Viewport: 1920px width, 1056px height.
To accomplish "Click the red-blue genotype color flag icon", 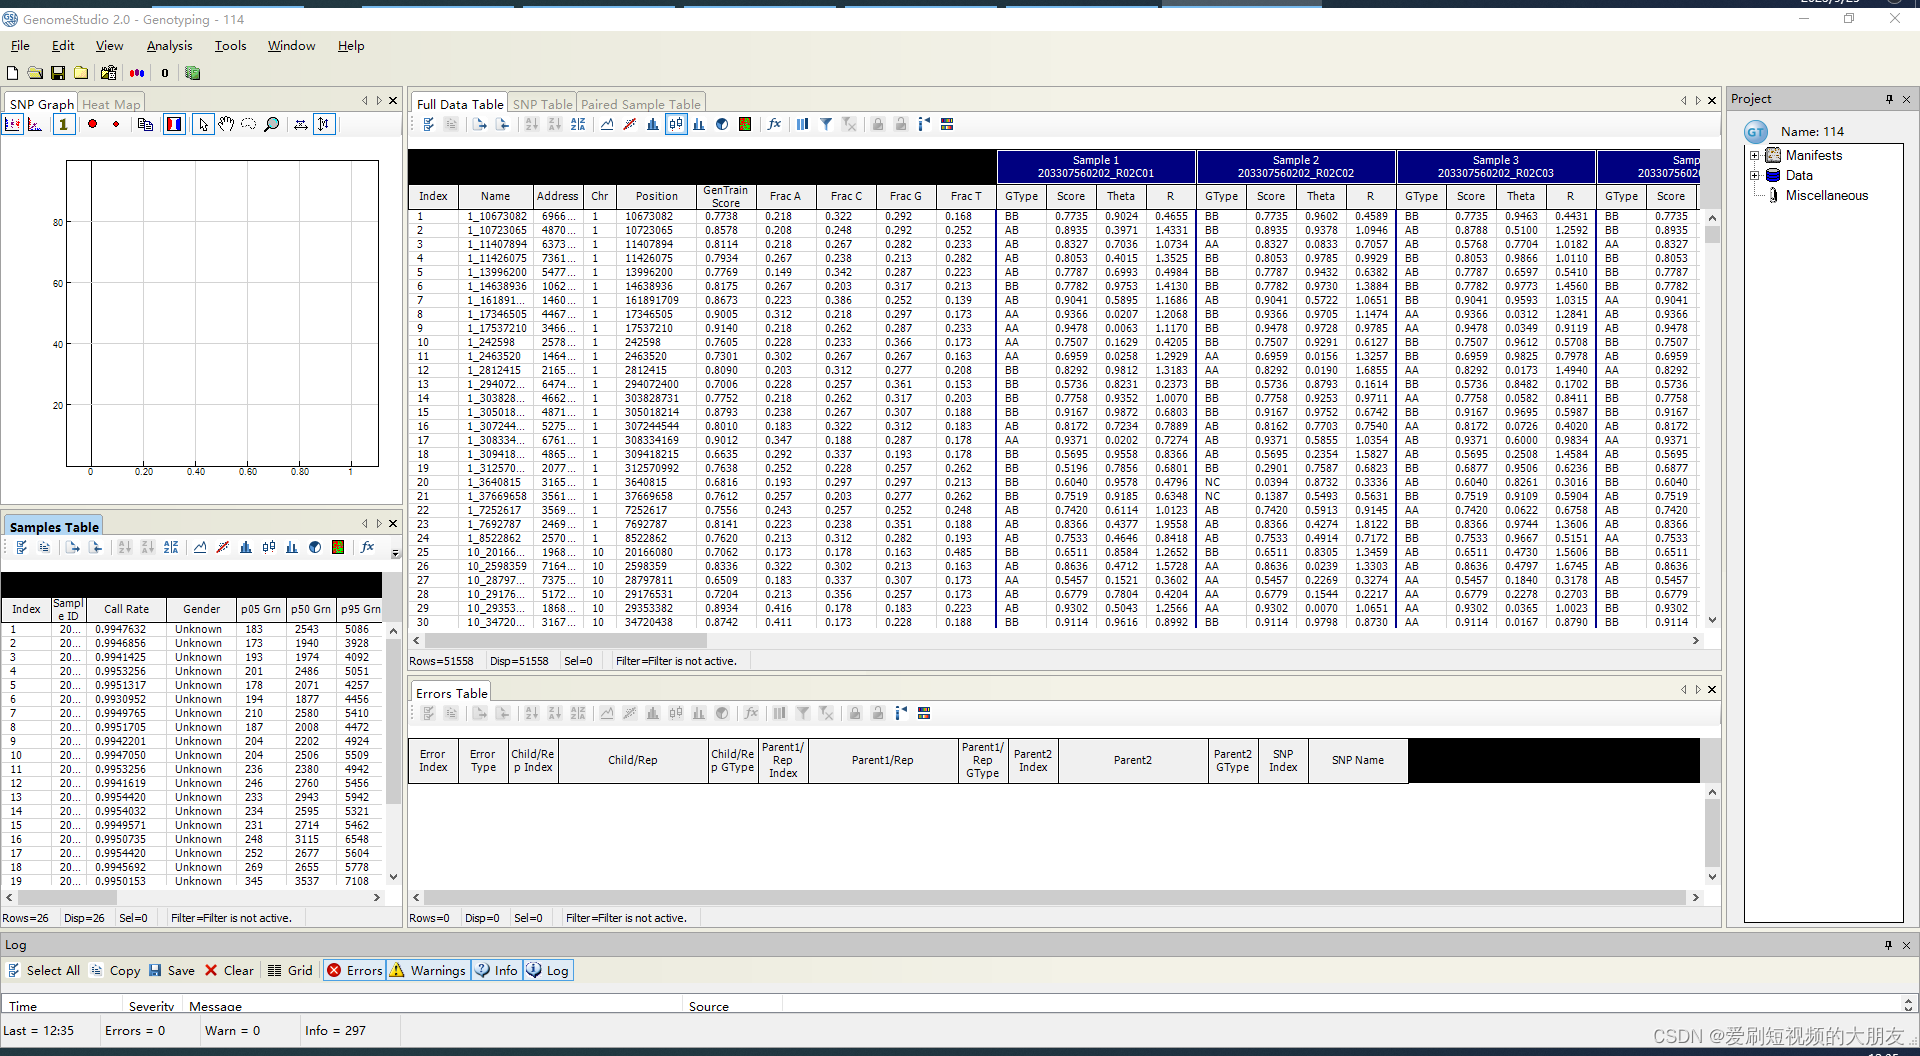I will coord(173,124).
